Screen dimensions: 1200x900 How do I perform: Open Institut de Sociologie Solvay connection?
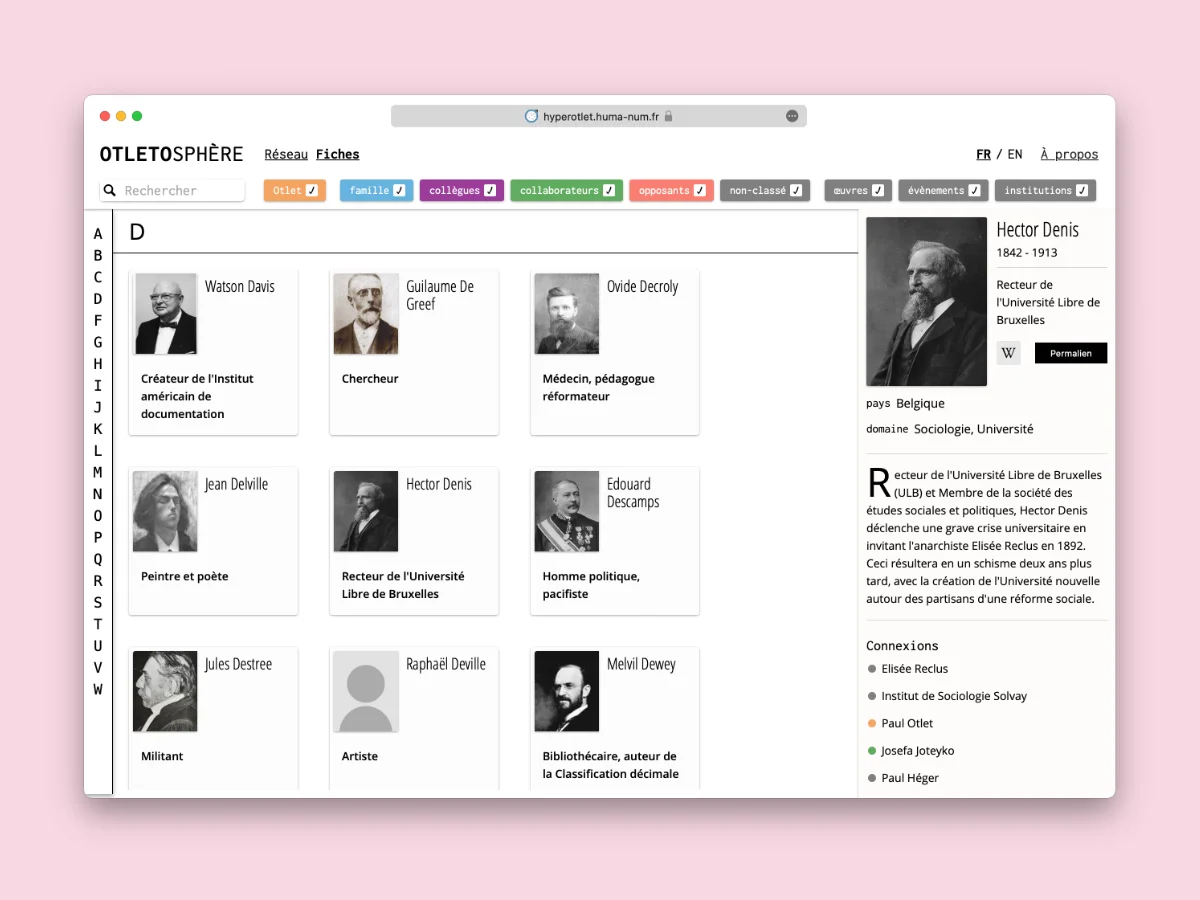click(954, 696)
